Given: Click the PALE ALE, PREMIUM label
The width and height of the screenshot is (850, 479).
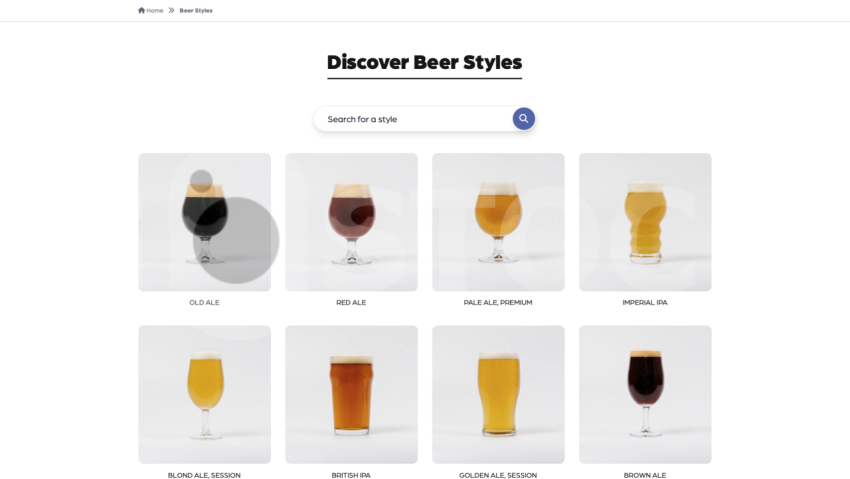Looking at the screenshot, I should (498, 302).
